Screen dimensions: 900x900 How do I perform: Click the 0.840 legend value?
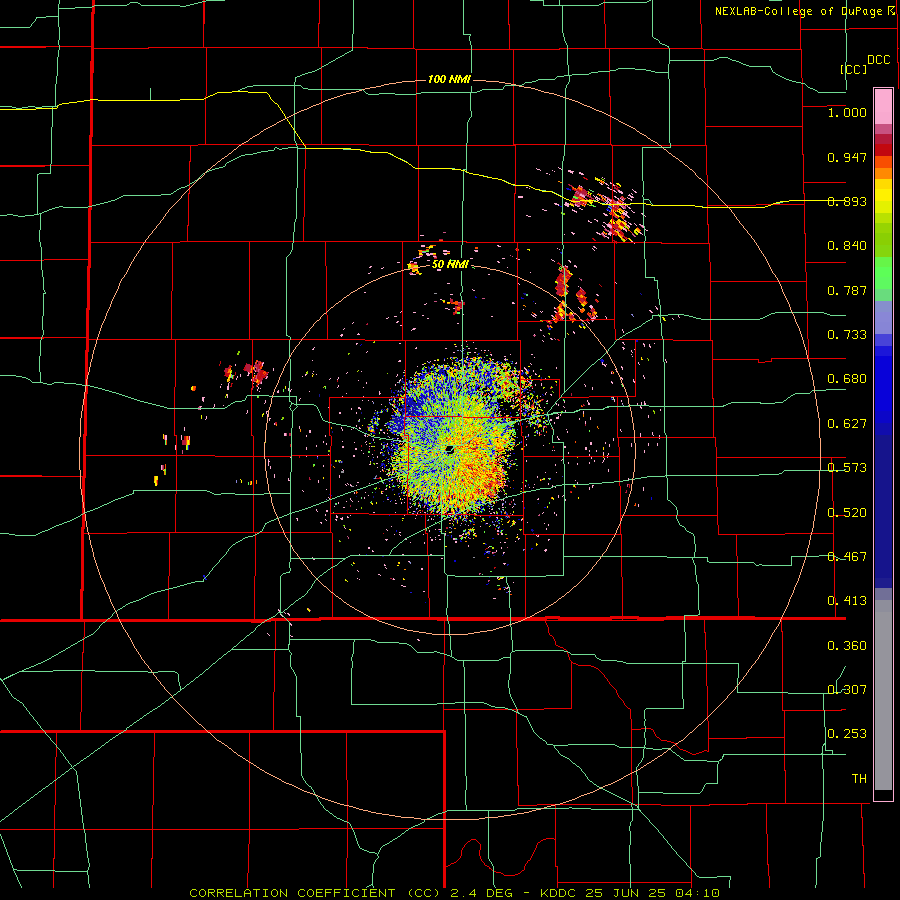pyautogui.click(x=847, y=246)
